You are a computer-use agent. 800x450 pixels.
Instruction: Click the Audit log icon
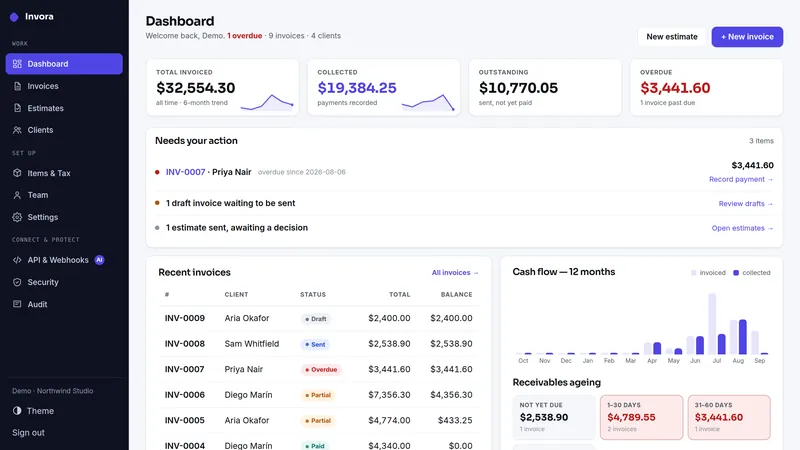[17, 304]
